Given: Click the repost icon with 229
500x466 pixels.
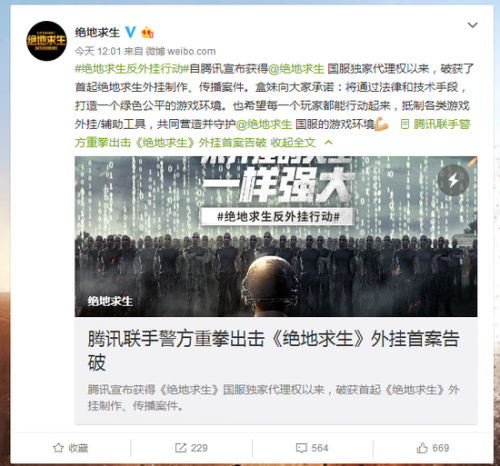Looking at the screenshot, I should [180, 448].
